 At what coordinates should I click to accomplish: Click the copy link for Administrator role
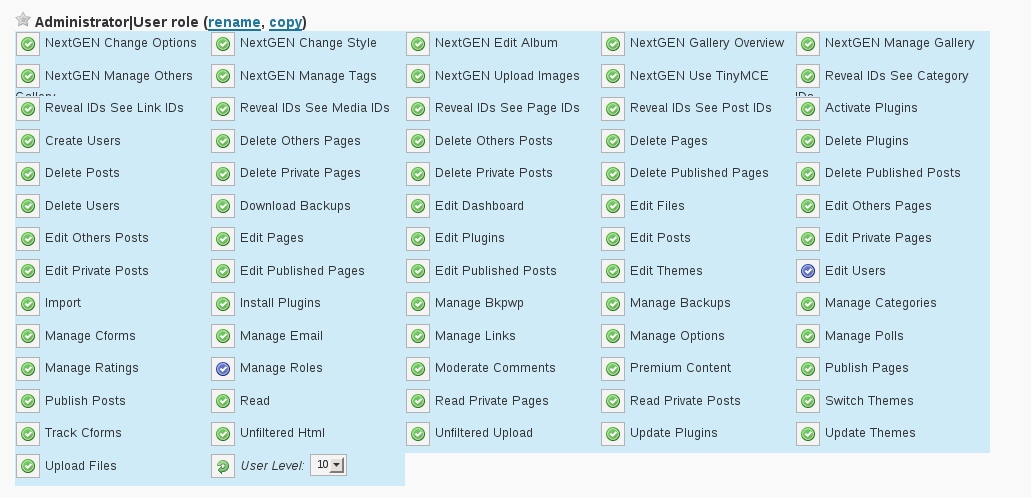[x=285, y=22]
